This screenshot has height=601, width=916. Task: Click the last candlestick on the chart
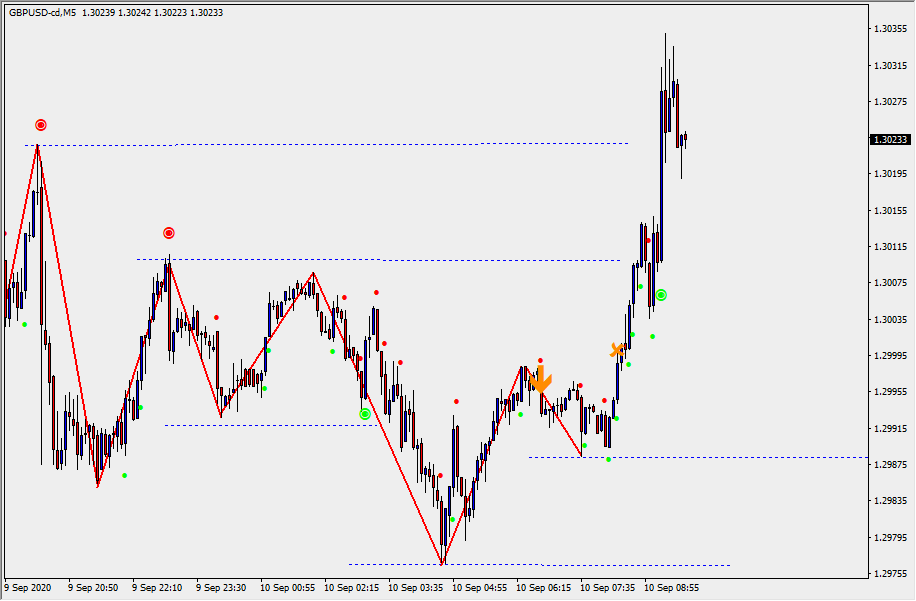pos(685,138)
